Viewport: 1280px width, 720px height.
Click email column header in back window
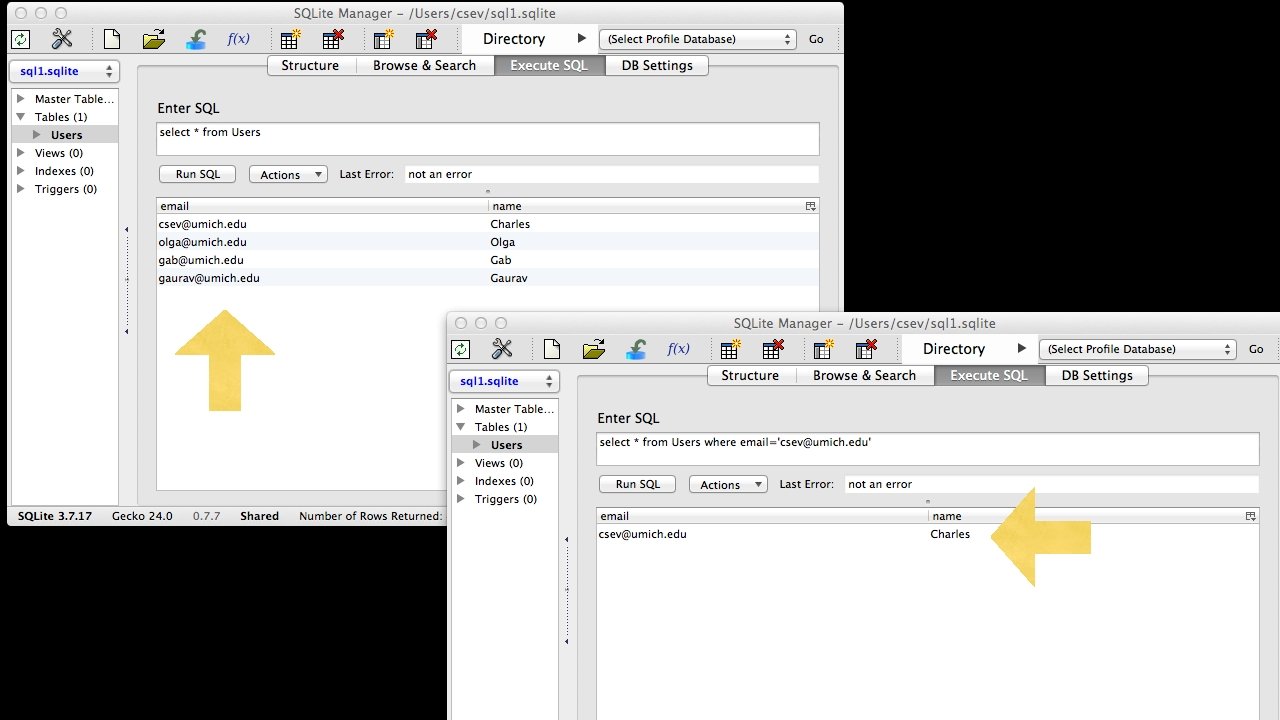(322, 206)
